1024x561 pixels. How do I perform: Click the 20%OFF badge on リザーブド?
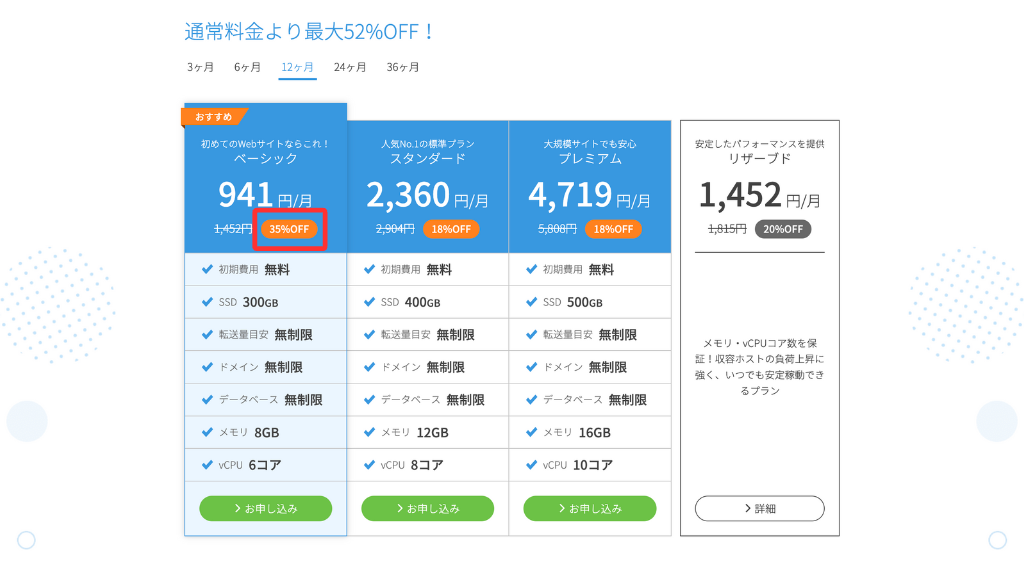click(783, 229)
